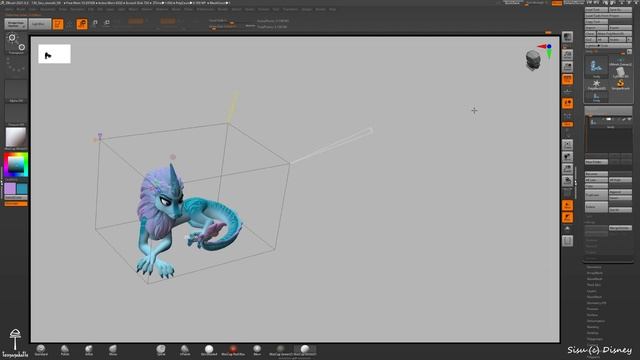Select the SkinShade4 white material sphere
The width and height of the screenshot is (640, 360).
coord(209,350)
